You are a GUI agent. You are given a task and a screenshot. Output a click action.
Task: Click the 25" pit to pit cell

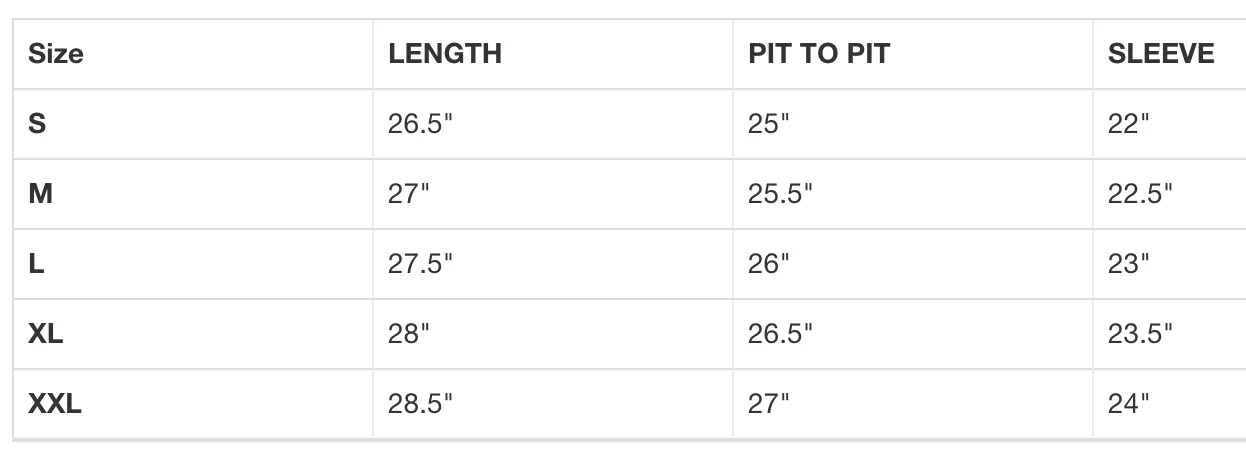pyautogui.click(x=768, y=124)
